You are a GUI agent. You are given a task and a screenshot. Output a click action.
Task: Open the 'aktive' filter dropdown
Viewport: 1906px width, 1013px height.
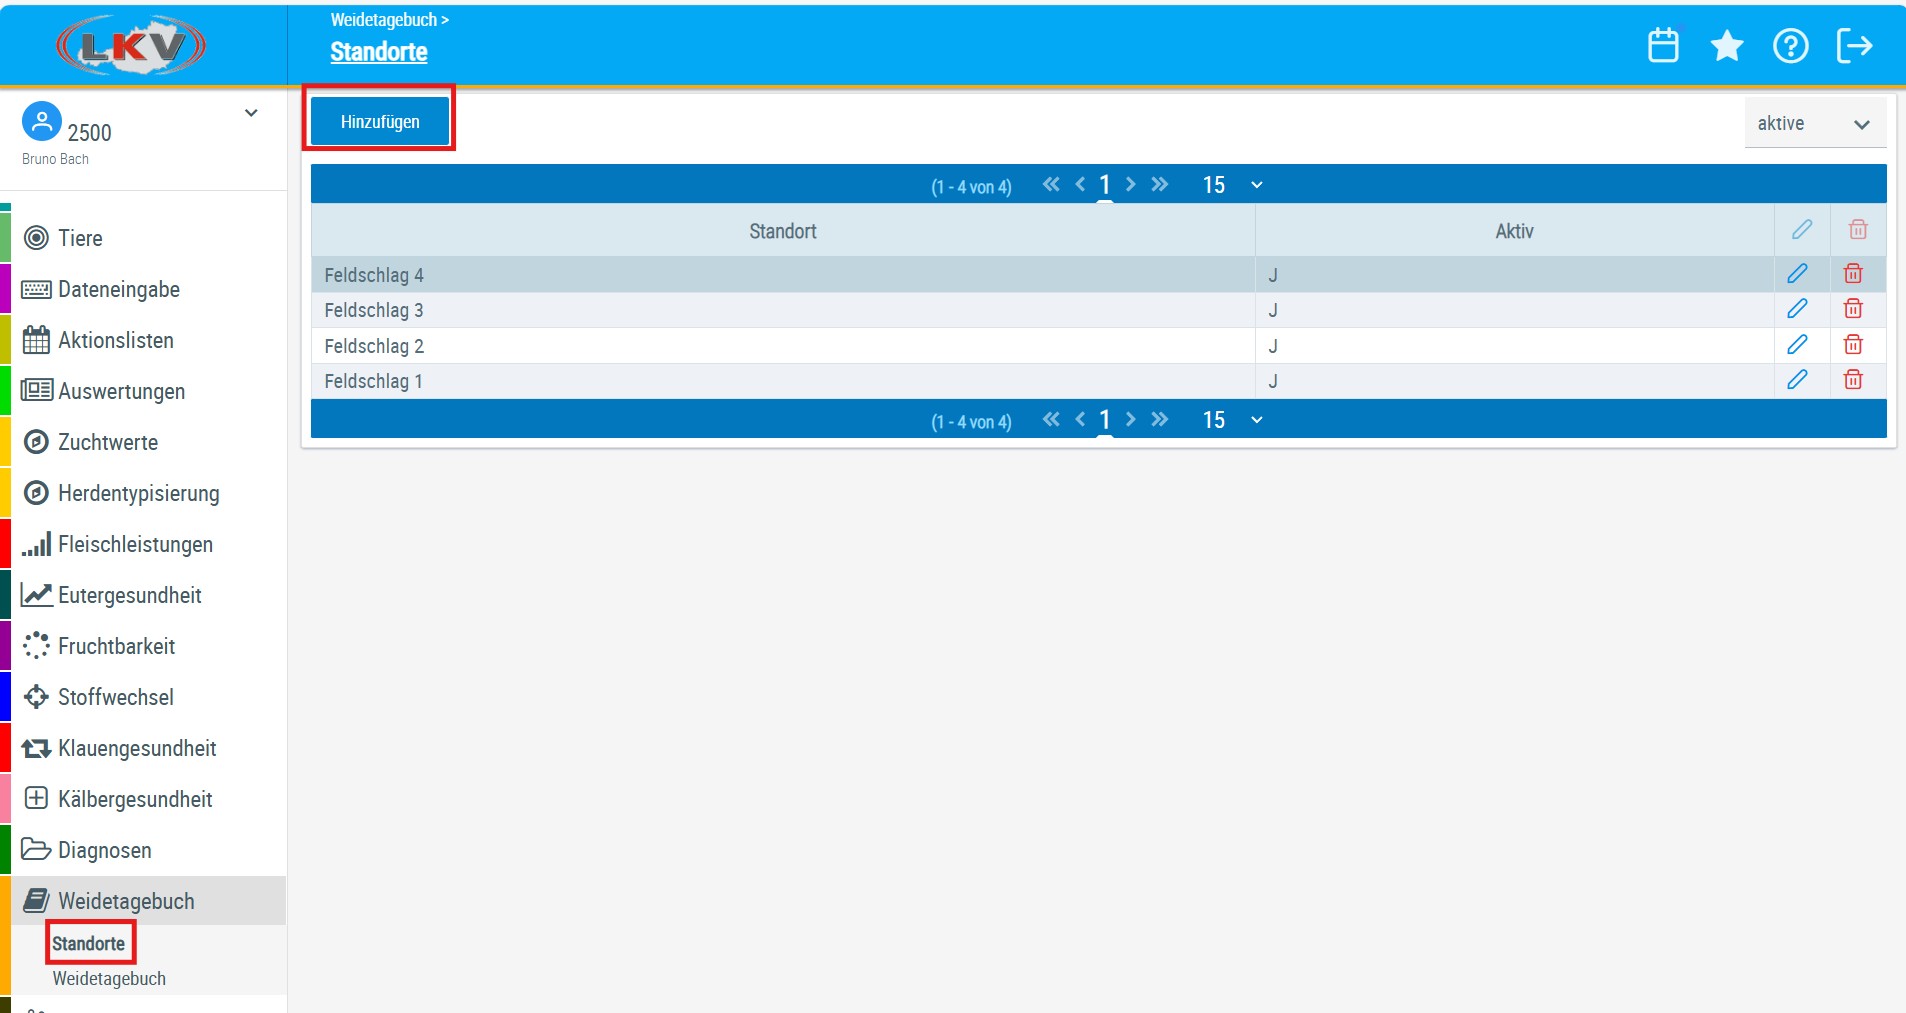pyautogui.click(x=1814, y=124)
